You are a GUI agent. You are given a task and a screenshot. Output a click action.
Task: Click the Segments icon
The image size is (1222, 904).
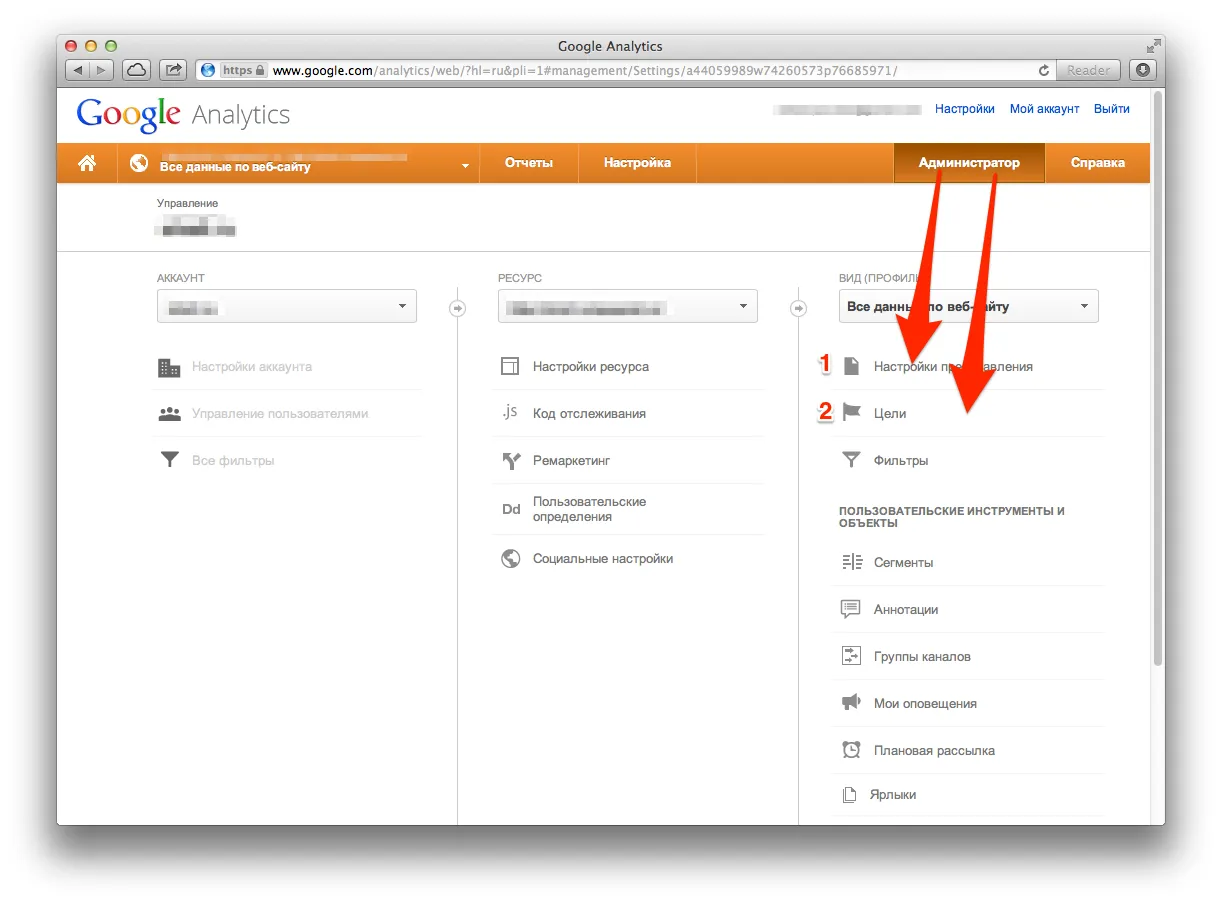coord(851,562)
